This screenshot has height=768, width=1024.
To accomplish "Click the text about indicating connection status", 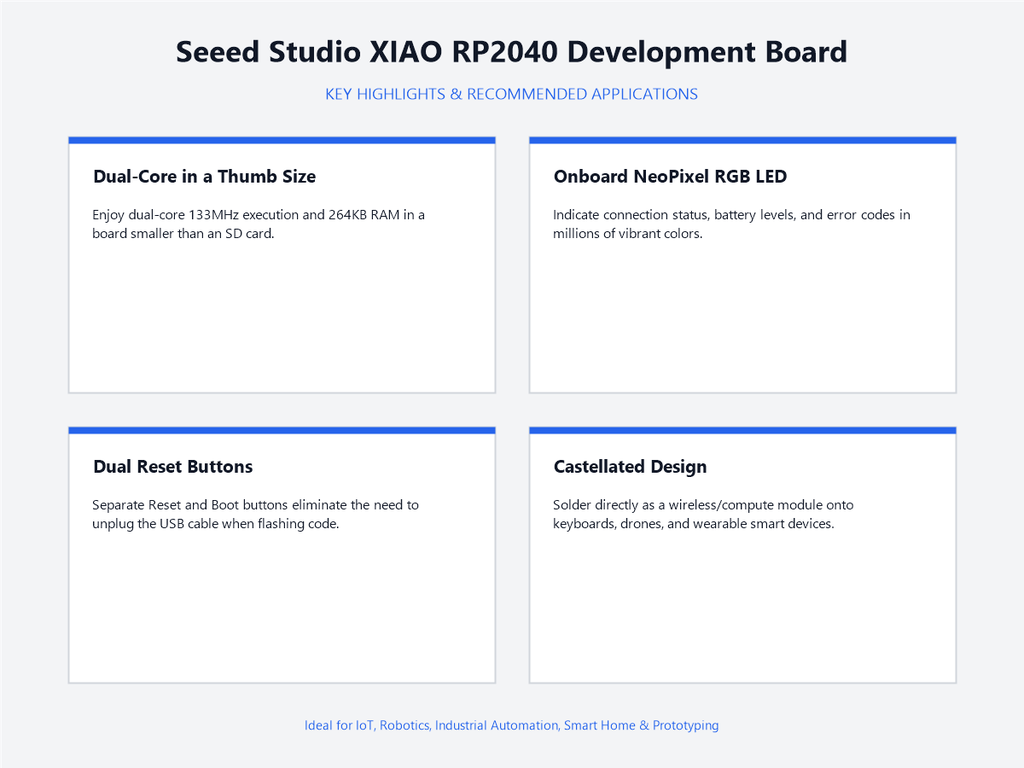I will 731,224.
